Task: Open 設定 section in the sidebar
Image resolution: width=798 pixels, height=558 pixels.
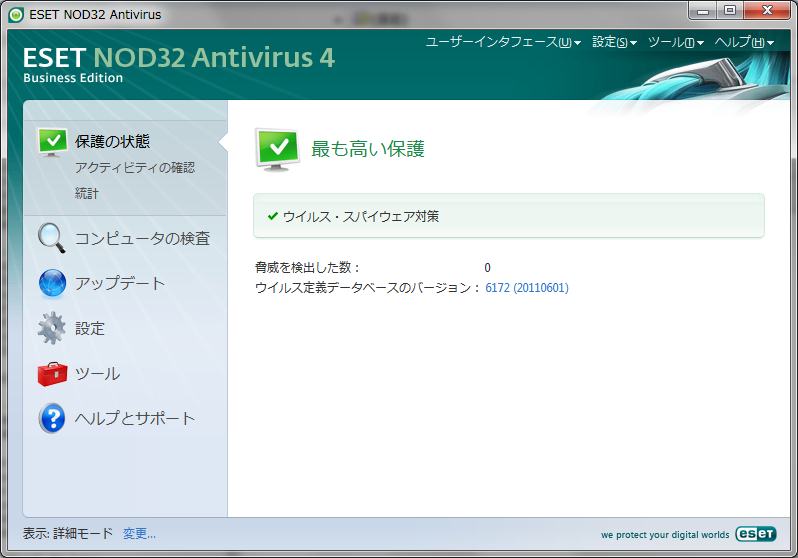Action: click(90, 328)
